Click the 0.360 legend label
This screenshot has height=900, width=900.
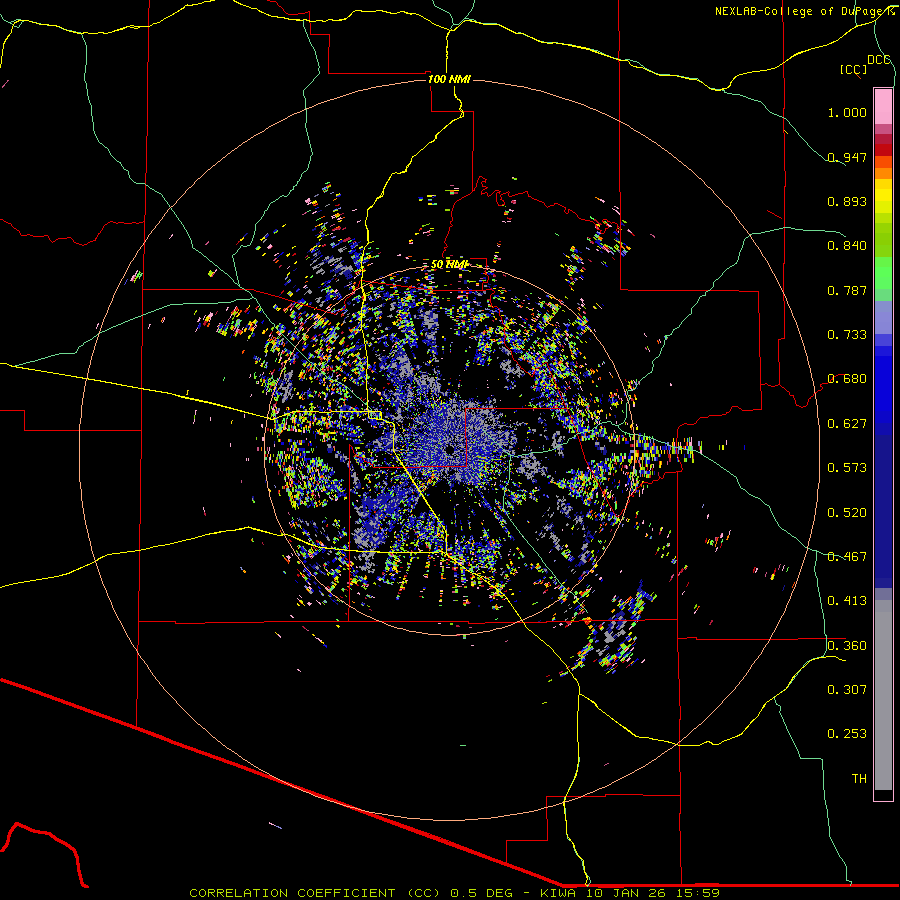point(847,646)
